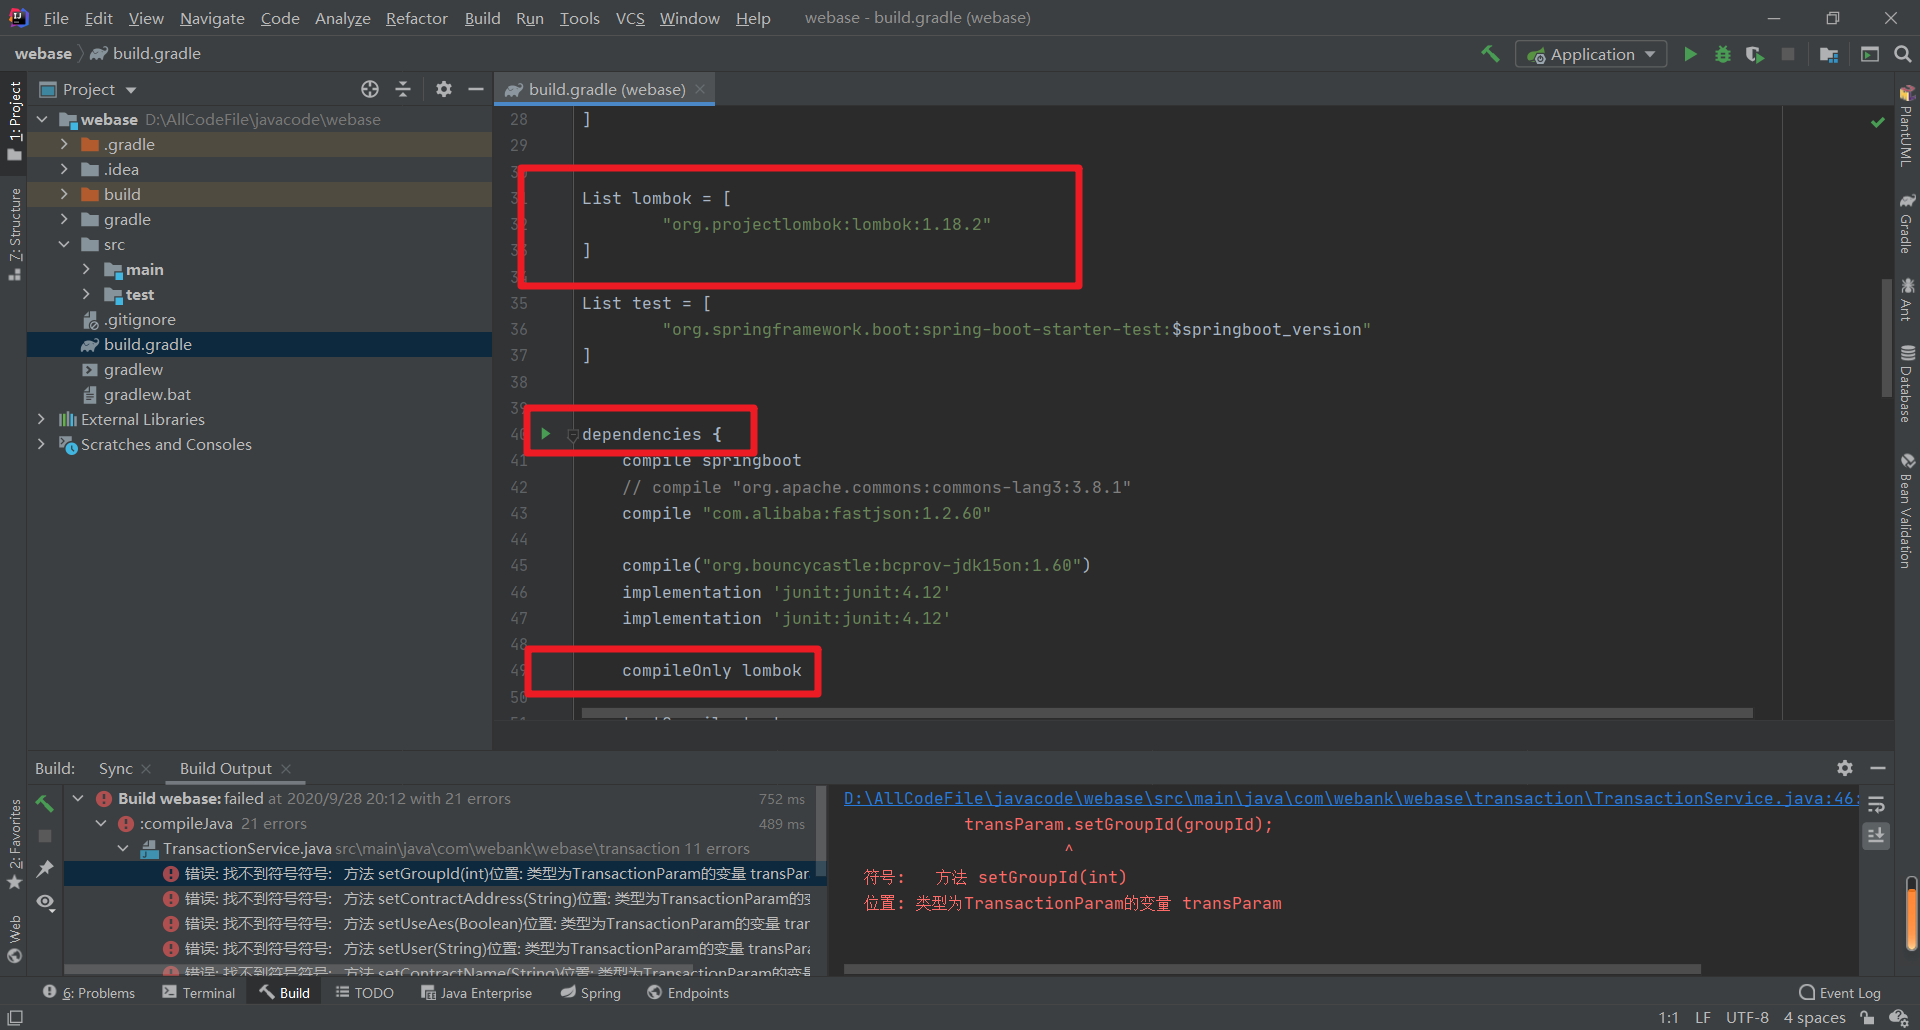
Task: Click the editor's vertical scrollbar
Action: [x=1886, y=340]
